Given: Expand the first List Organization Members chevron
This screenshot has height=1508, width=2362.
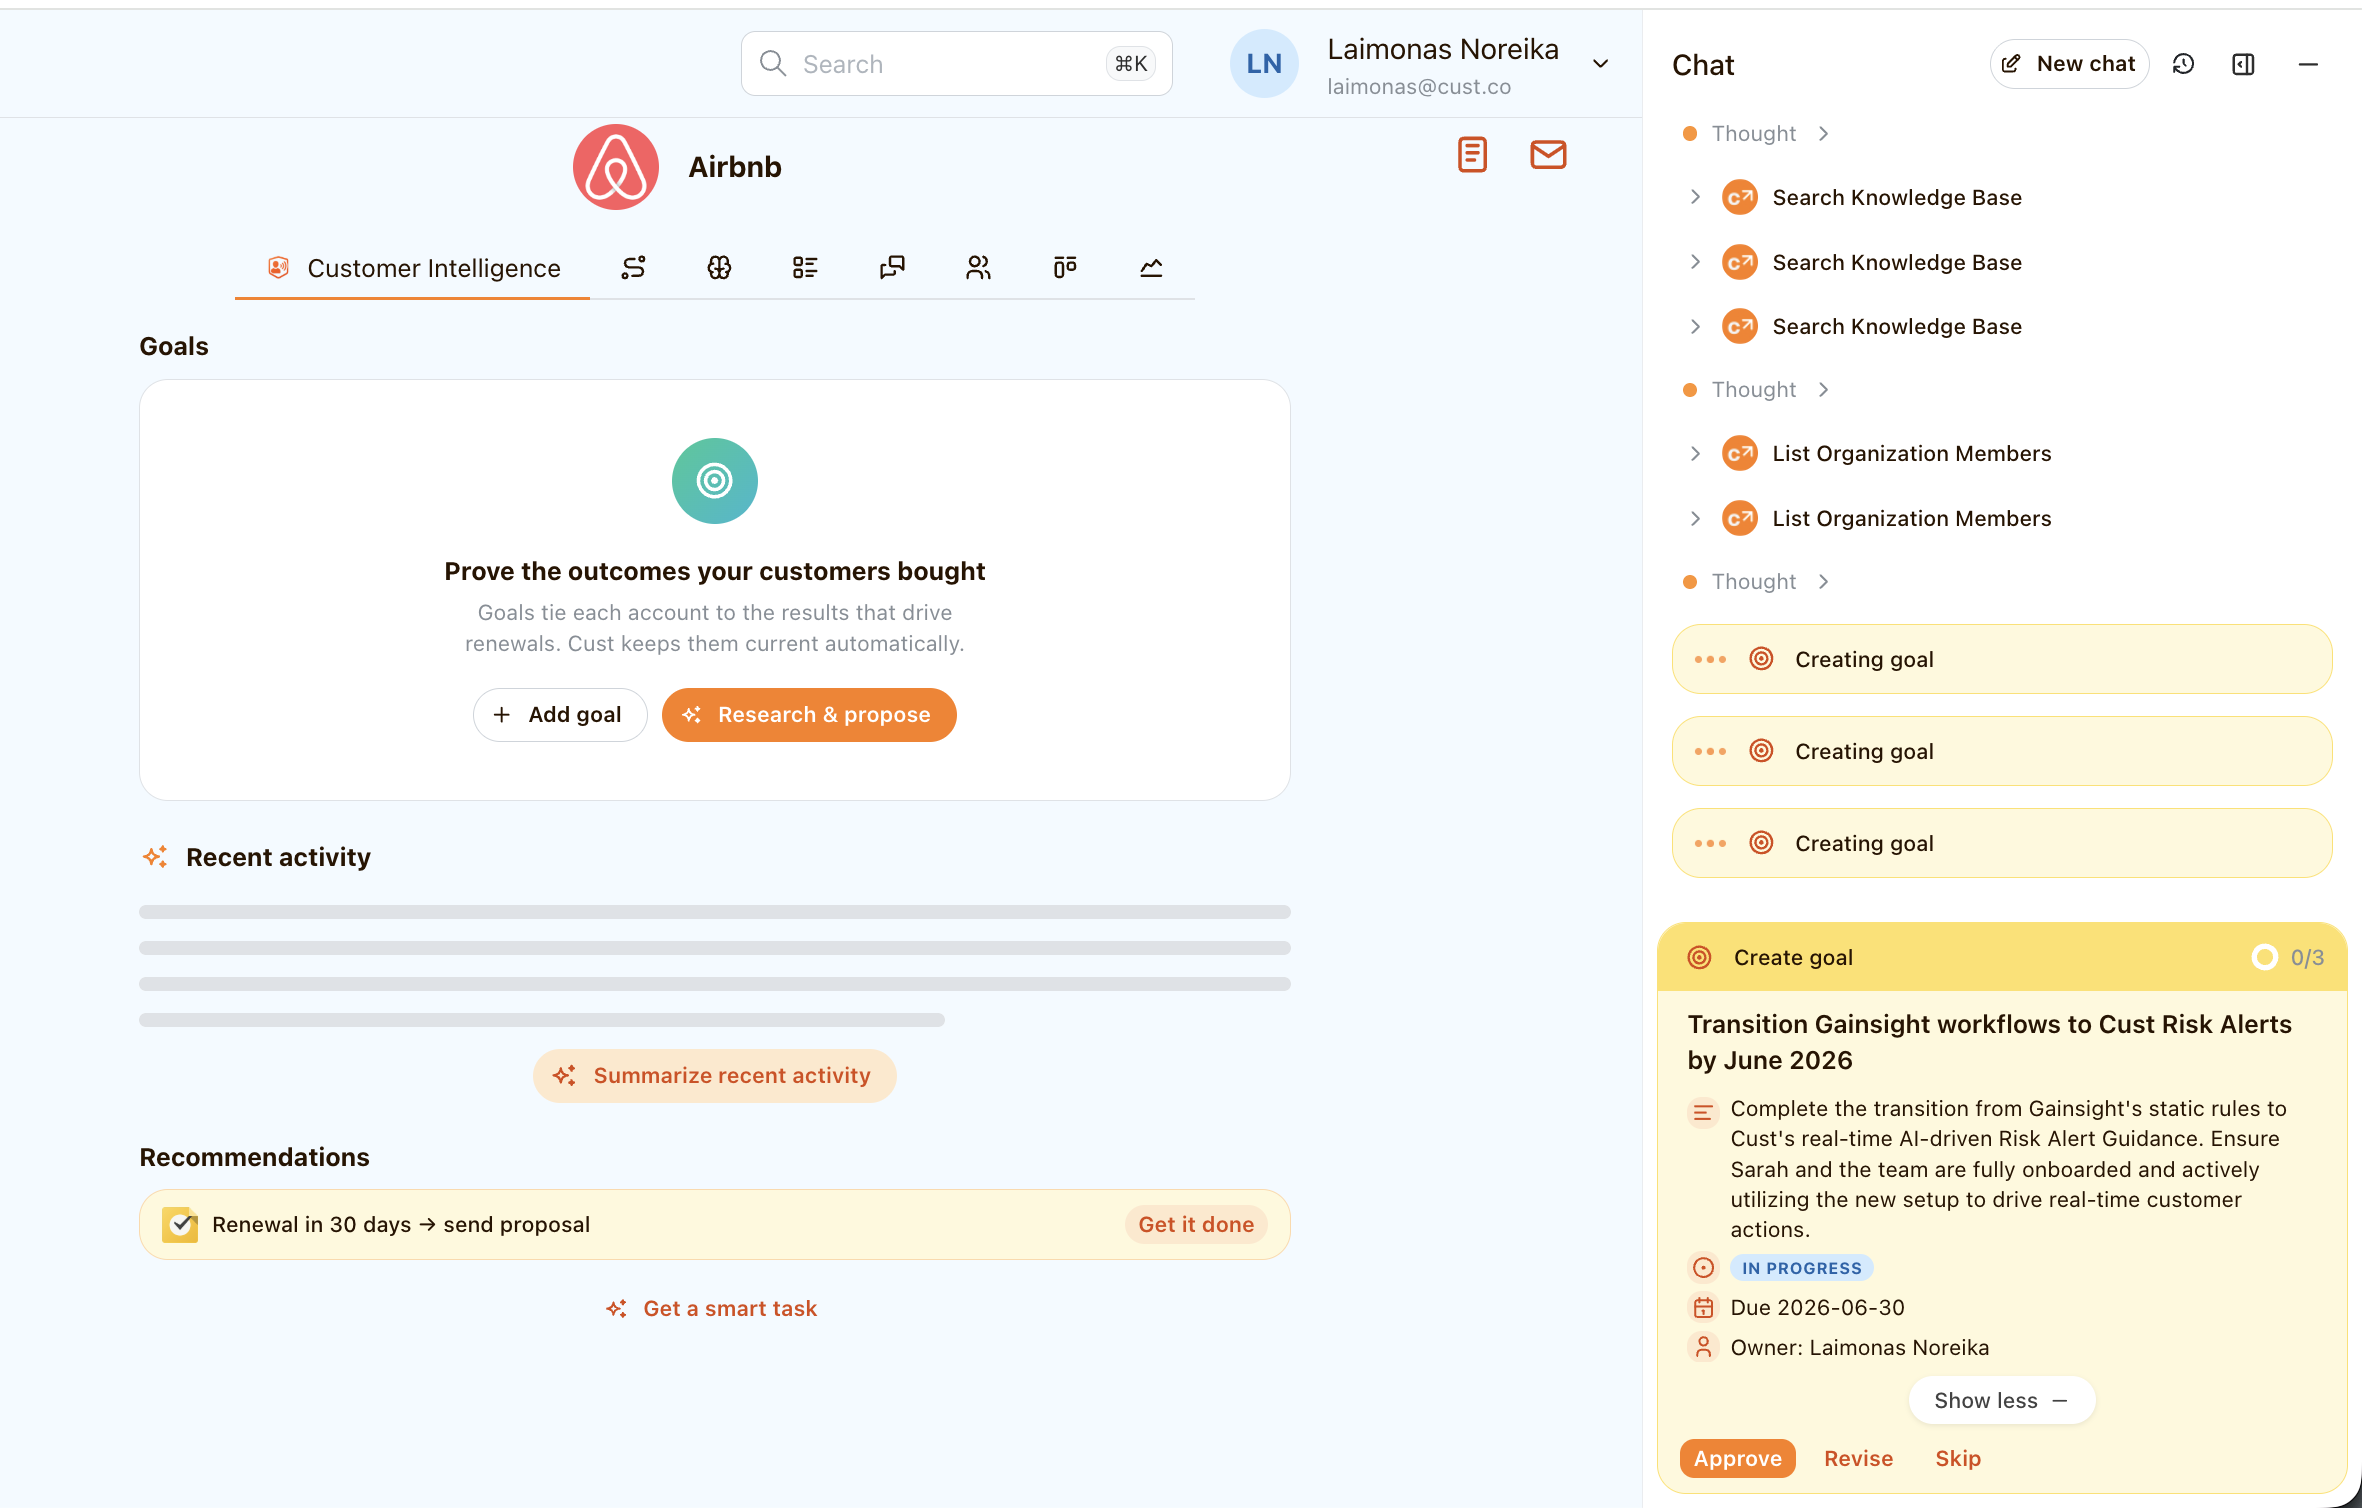Looking at the screenshot, I should (x=1695, y=454).
